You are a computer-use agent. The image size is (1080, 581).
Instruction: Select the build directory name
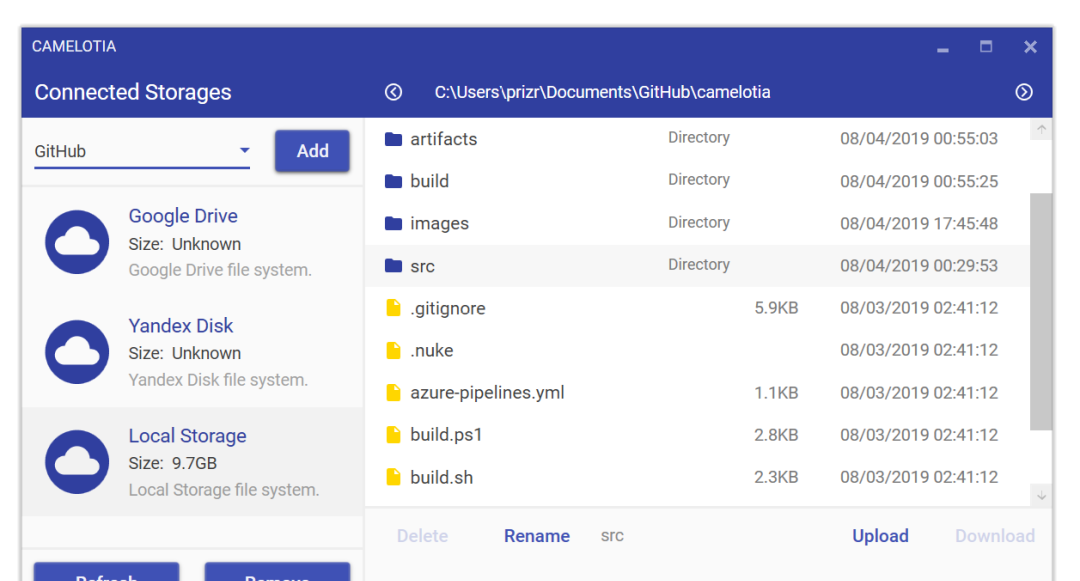pyautogui.click(x=430, y=181)
